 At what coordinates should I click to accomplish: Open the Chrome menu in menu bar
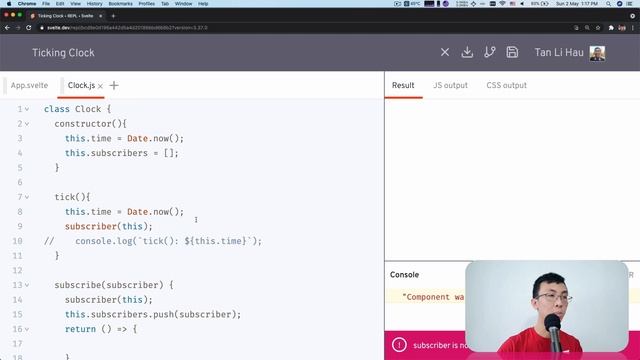(x=27, y=4)
